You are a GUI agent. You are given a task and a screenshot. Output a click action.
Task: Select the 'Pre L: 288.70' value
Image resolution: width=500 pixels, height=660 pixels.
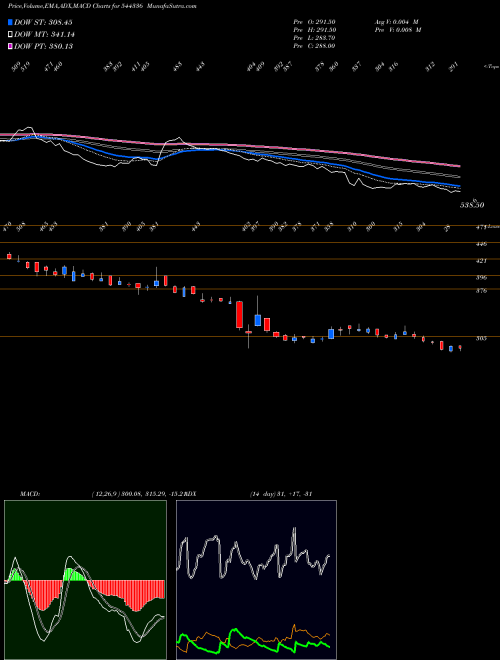coord(314,38)
